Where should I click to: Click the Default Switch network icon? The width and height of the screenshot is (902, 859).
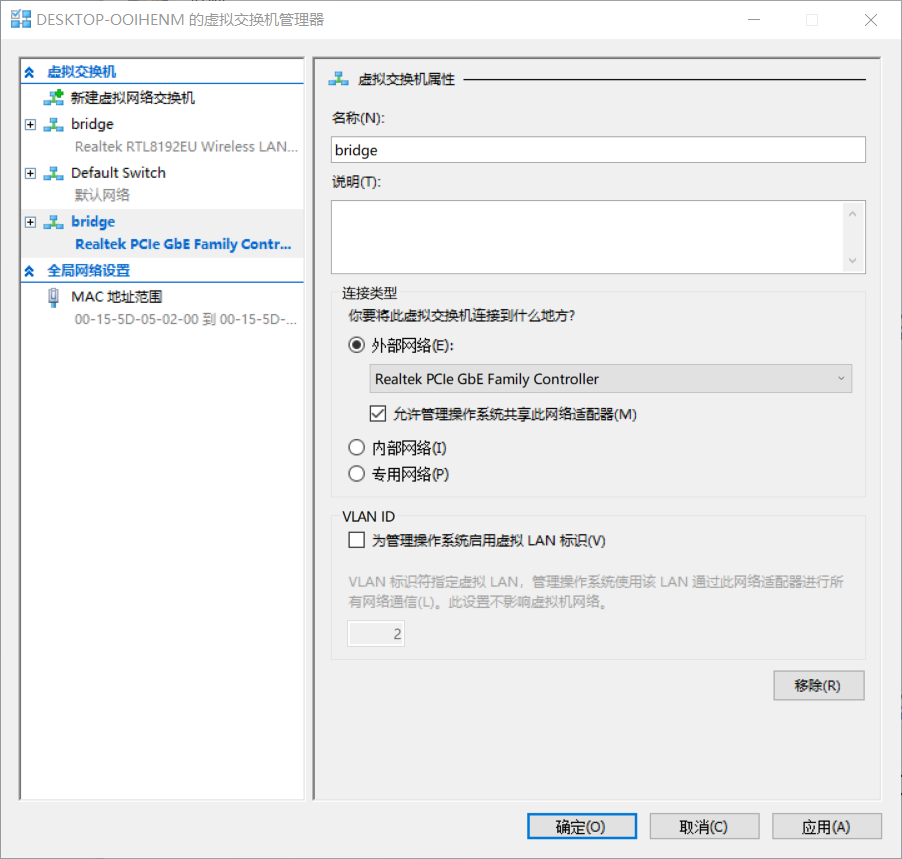[53, 173]
